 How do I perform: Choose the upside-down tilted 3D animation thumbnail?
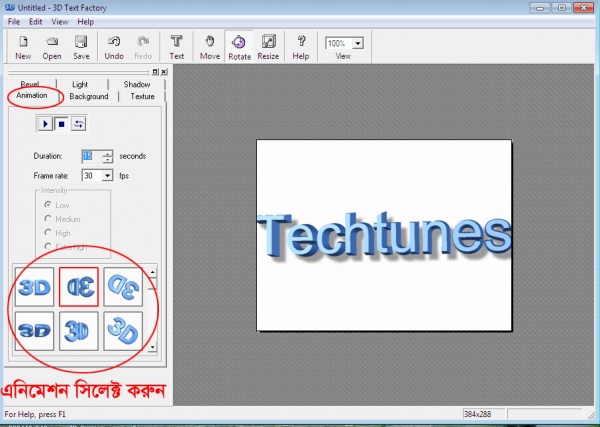(123, 287)
